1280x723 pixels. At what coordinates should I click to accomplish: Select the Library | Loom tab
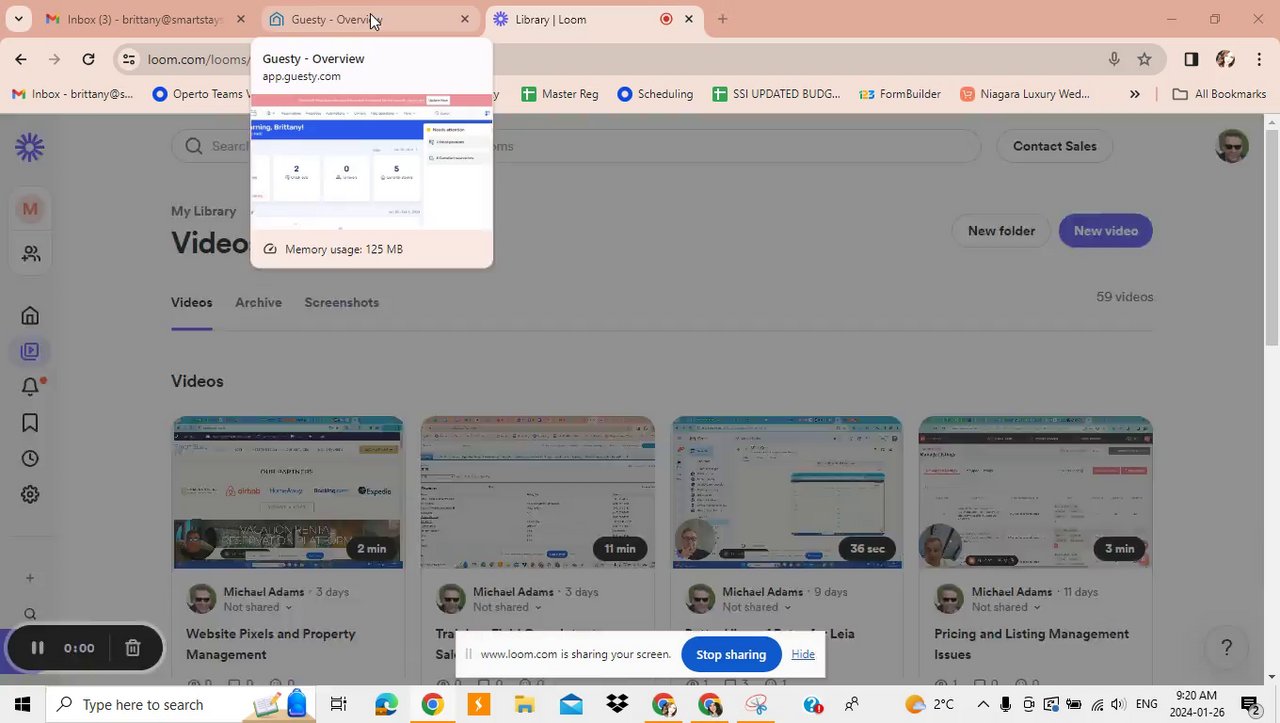595,19
